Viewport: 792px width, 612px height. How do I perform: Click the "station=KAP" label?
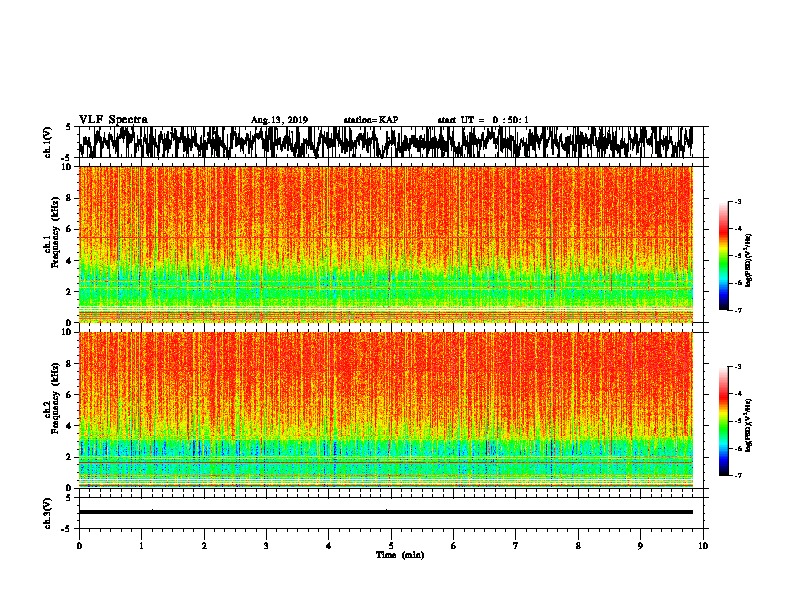click(x=371, y=120)
